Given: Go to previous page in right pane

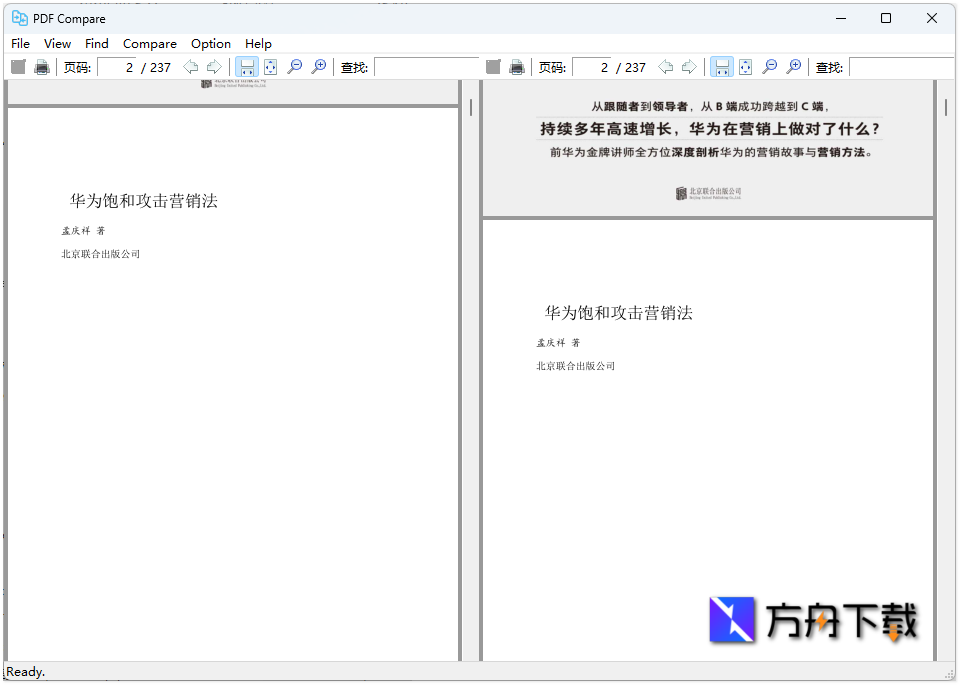Looking at the screenshot, I should (666, 67).
